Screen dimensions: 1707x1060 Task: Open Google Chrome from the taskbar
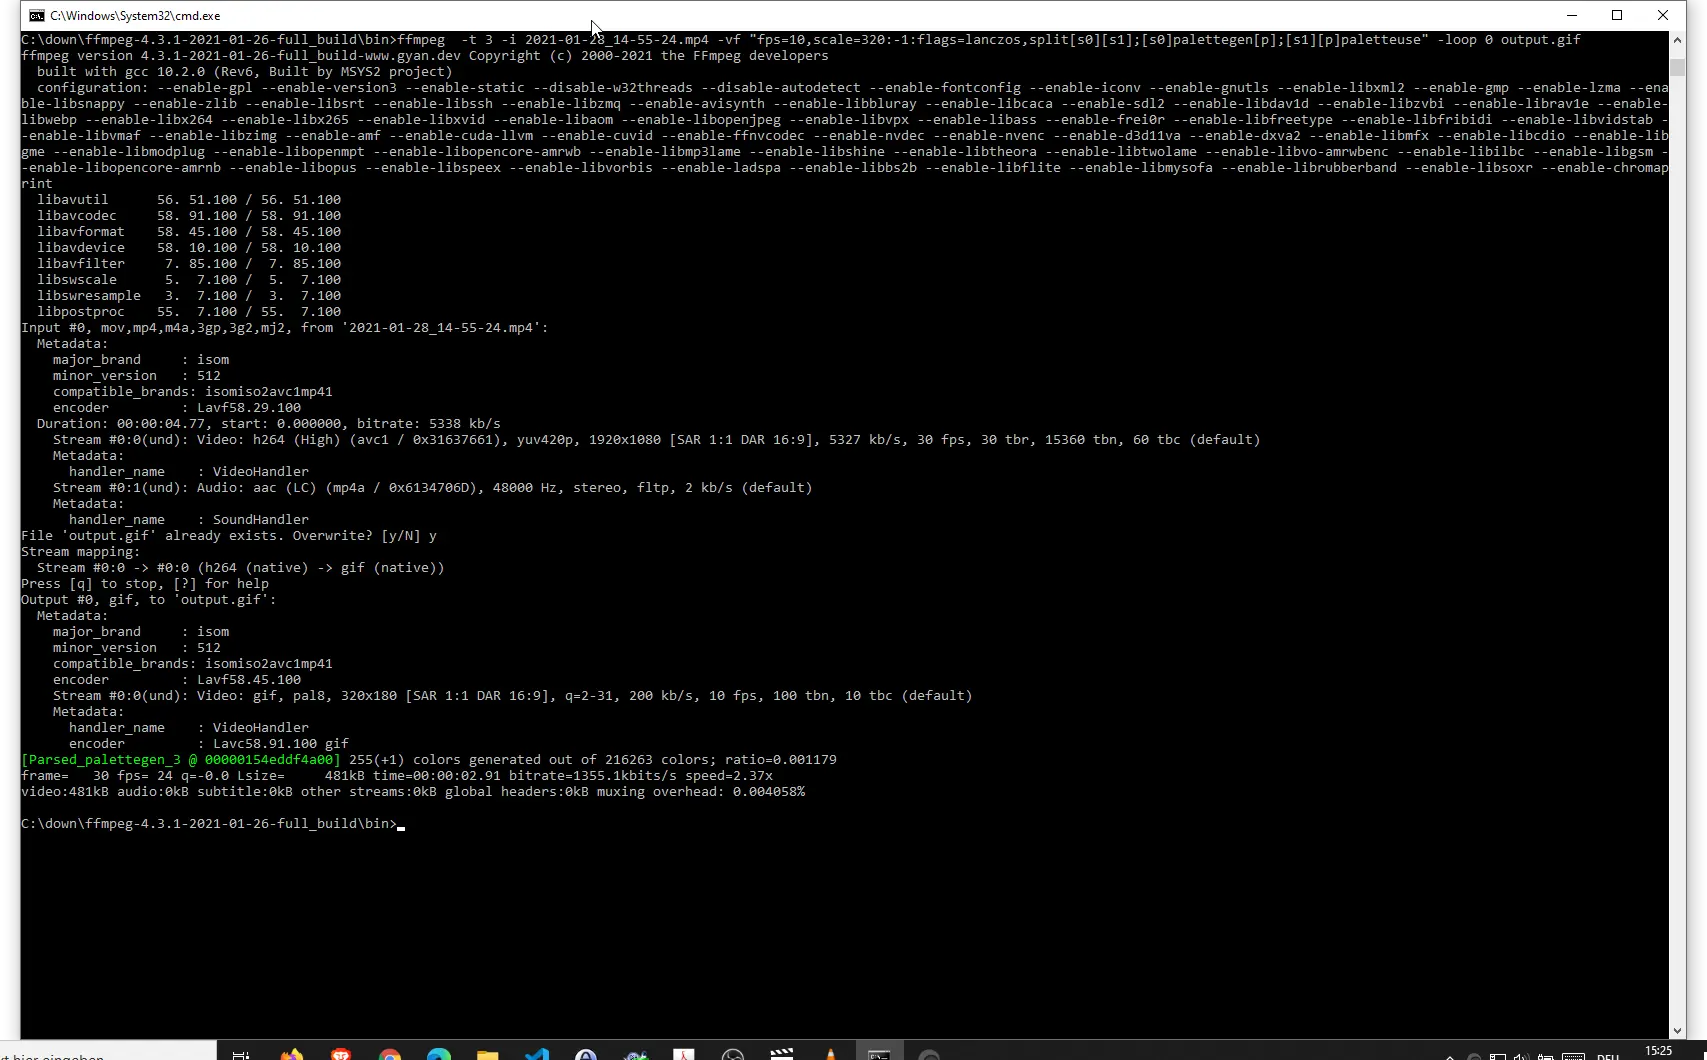pos(390,1054)
